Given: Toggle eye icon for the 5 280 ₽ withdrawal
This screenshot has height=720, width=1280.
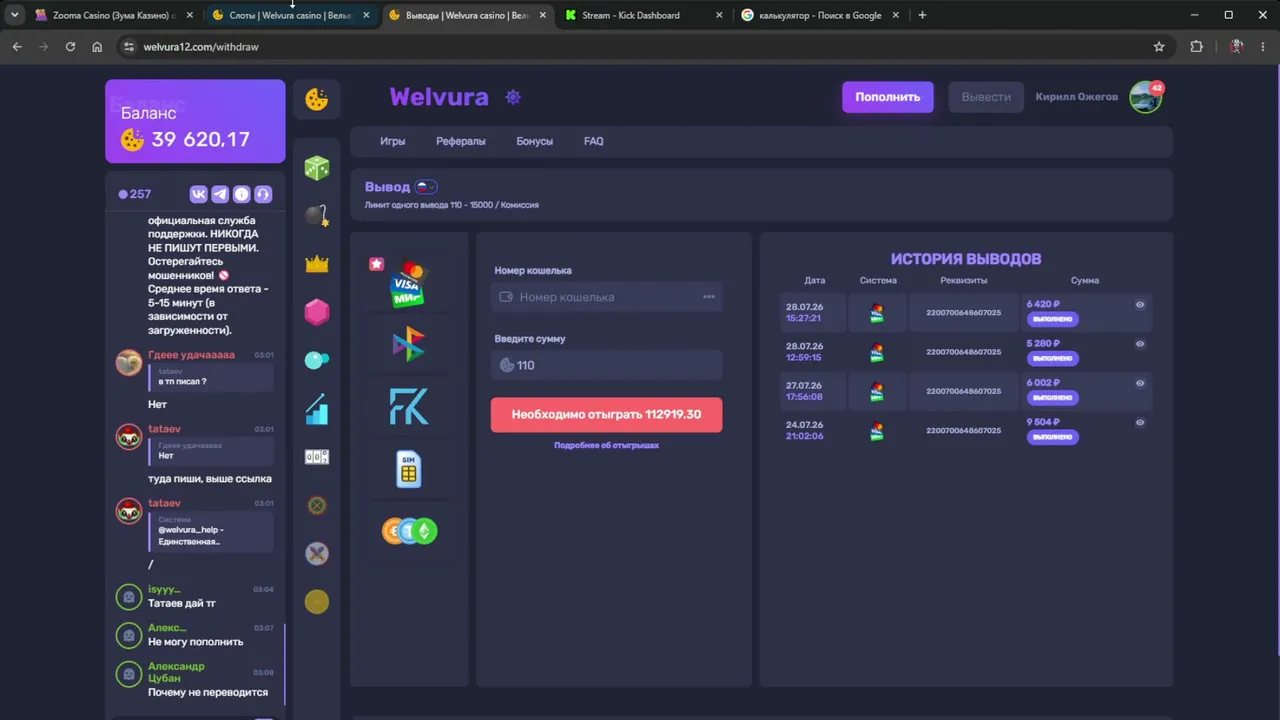Looking at the screenshot, I should tap(1140, 344).
